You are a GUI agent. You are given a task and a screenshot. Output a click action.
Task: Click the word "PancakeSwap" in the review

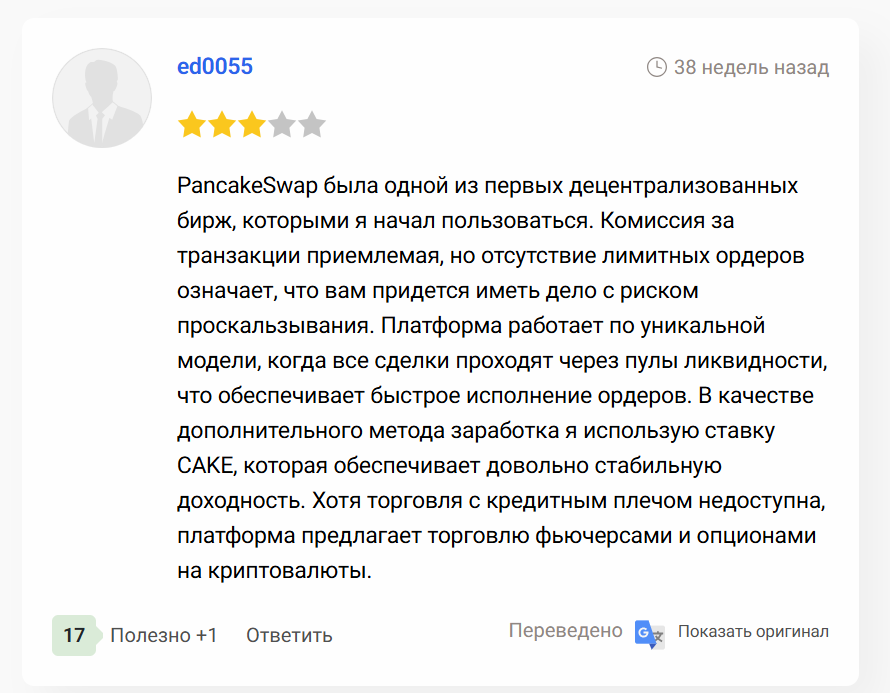coord(234,186)
